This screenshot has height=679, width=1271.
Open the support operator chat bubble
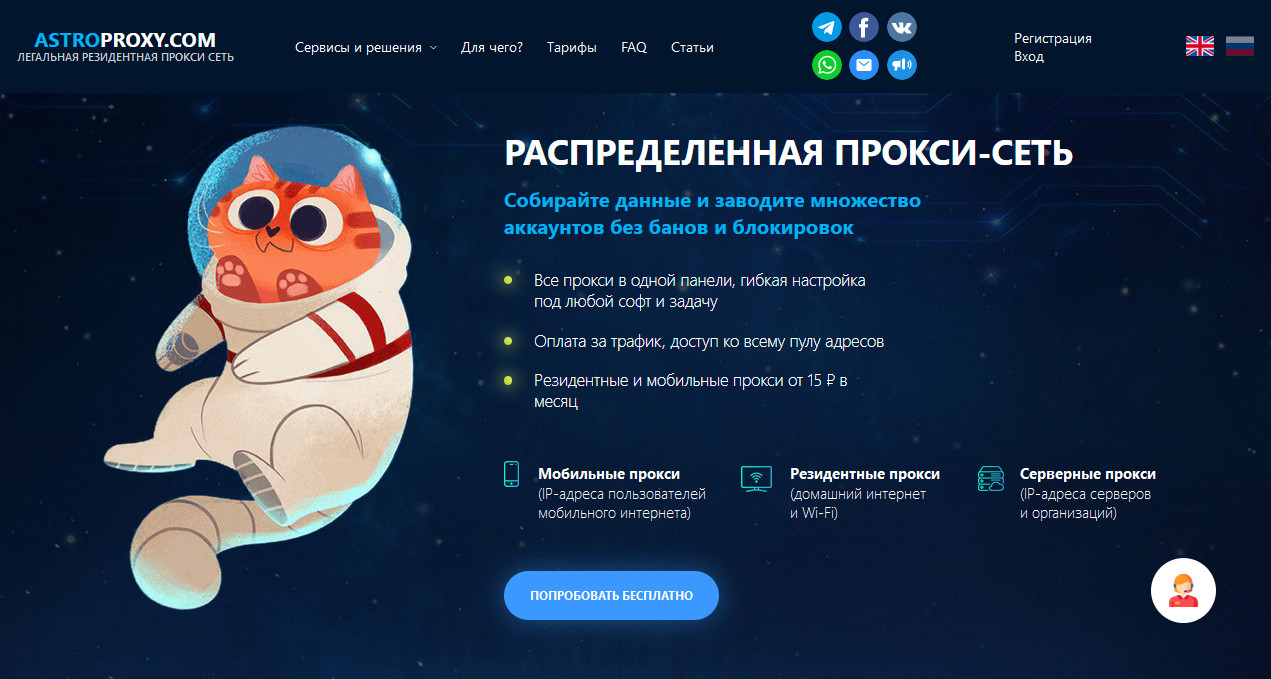click(1183, 591)
